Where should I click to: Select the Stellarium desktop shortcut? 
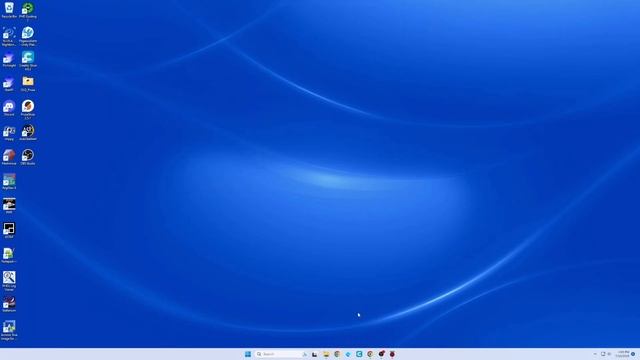point(9,304)
